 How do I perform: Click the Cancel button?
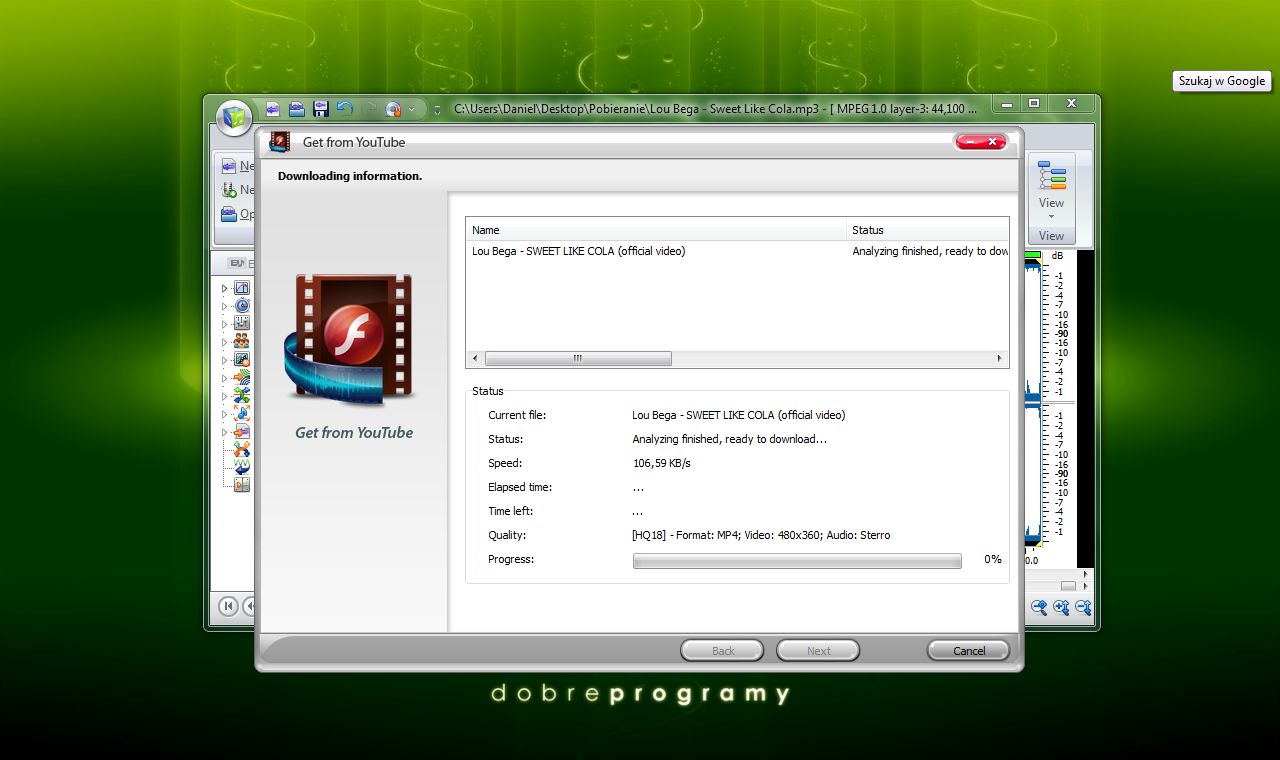(x=968, y=650)
